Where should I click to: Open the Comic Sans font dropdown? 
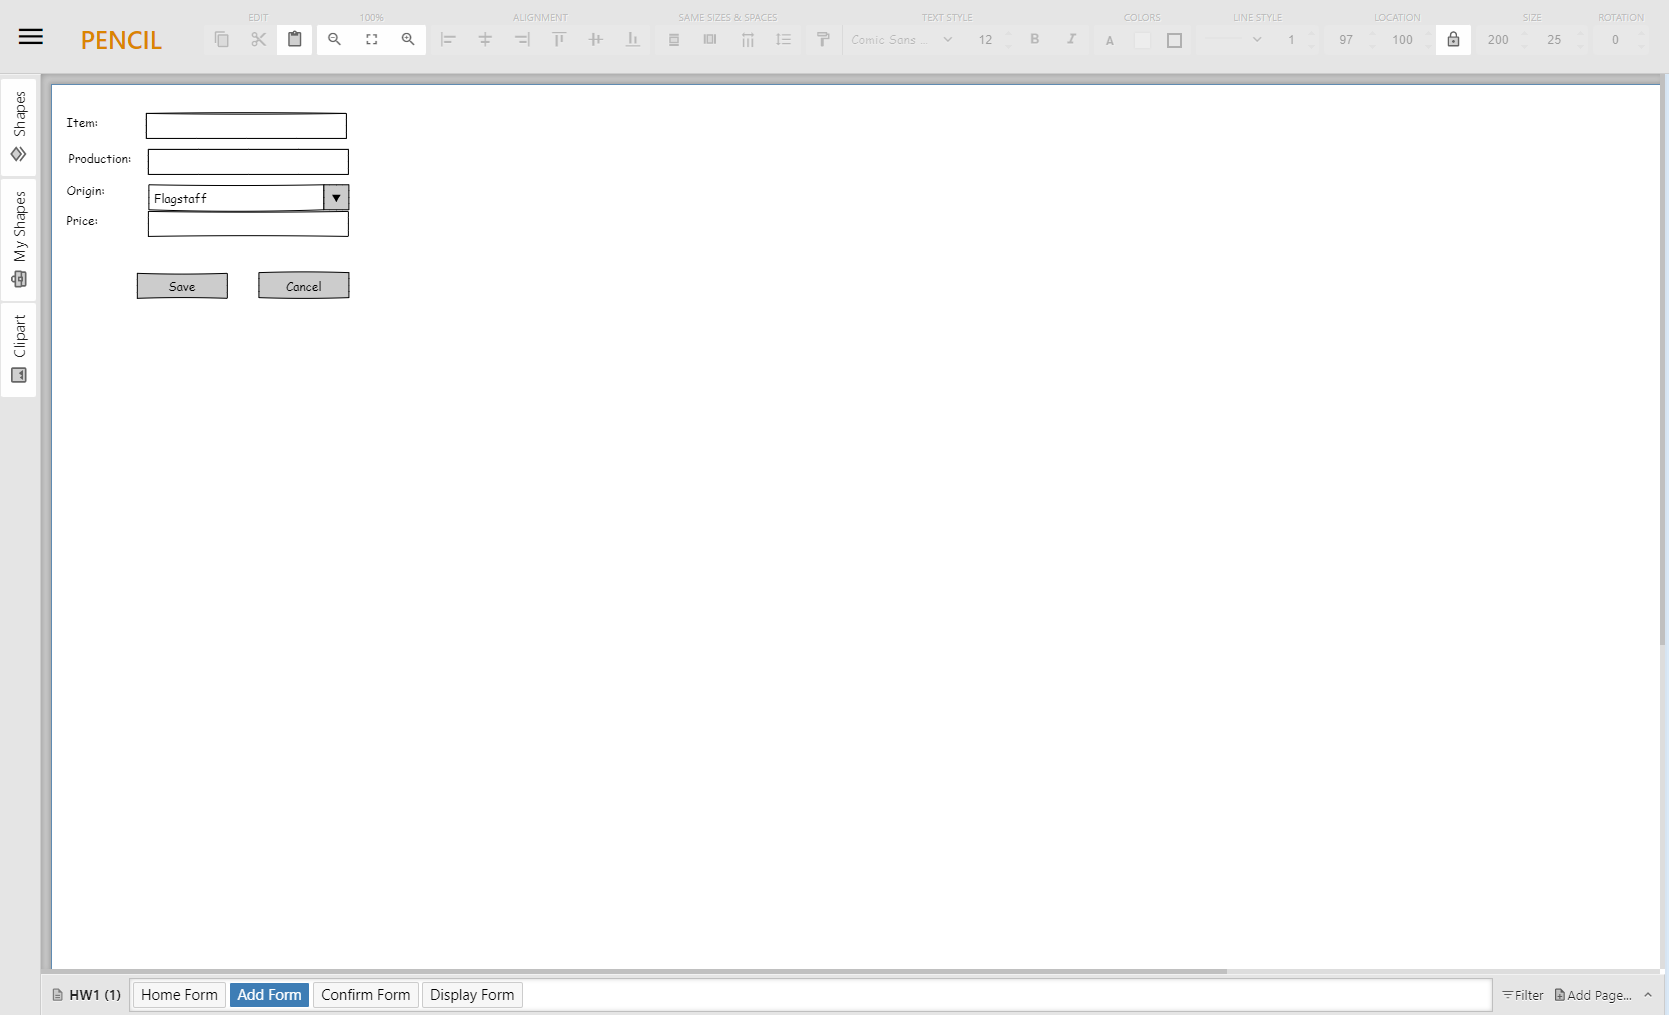(902, 40)
